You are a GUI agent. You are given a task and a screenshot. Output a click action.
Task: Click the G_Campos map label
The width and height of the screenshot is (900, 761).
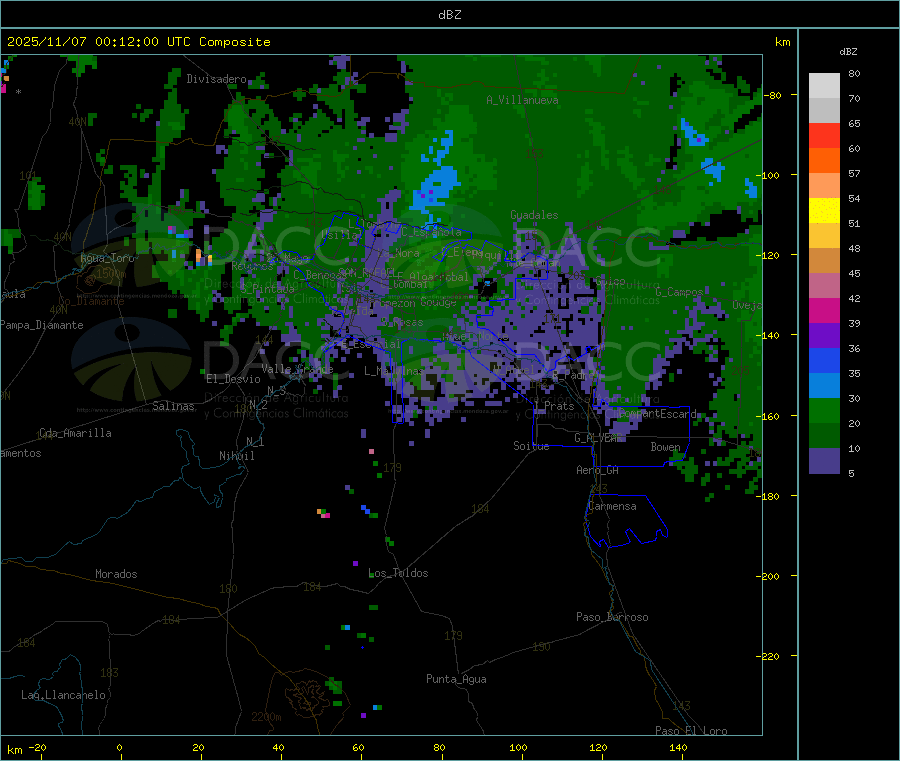(x=679, y=292)
